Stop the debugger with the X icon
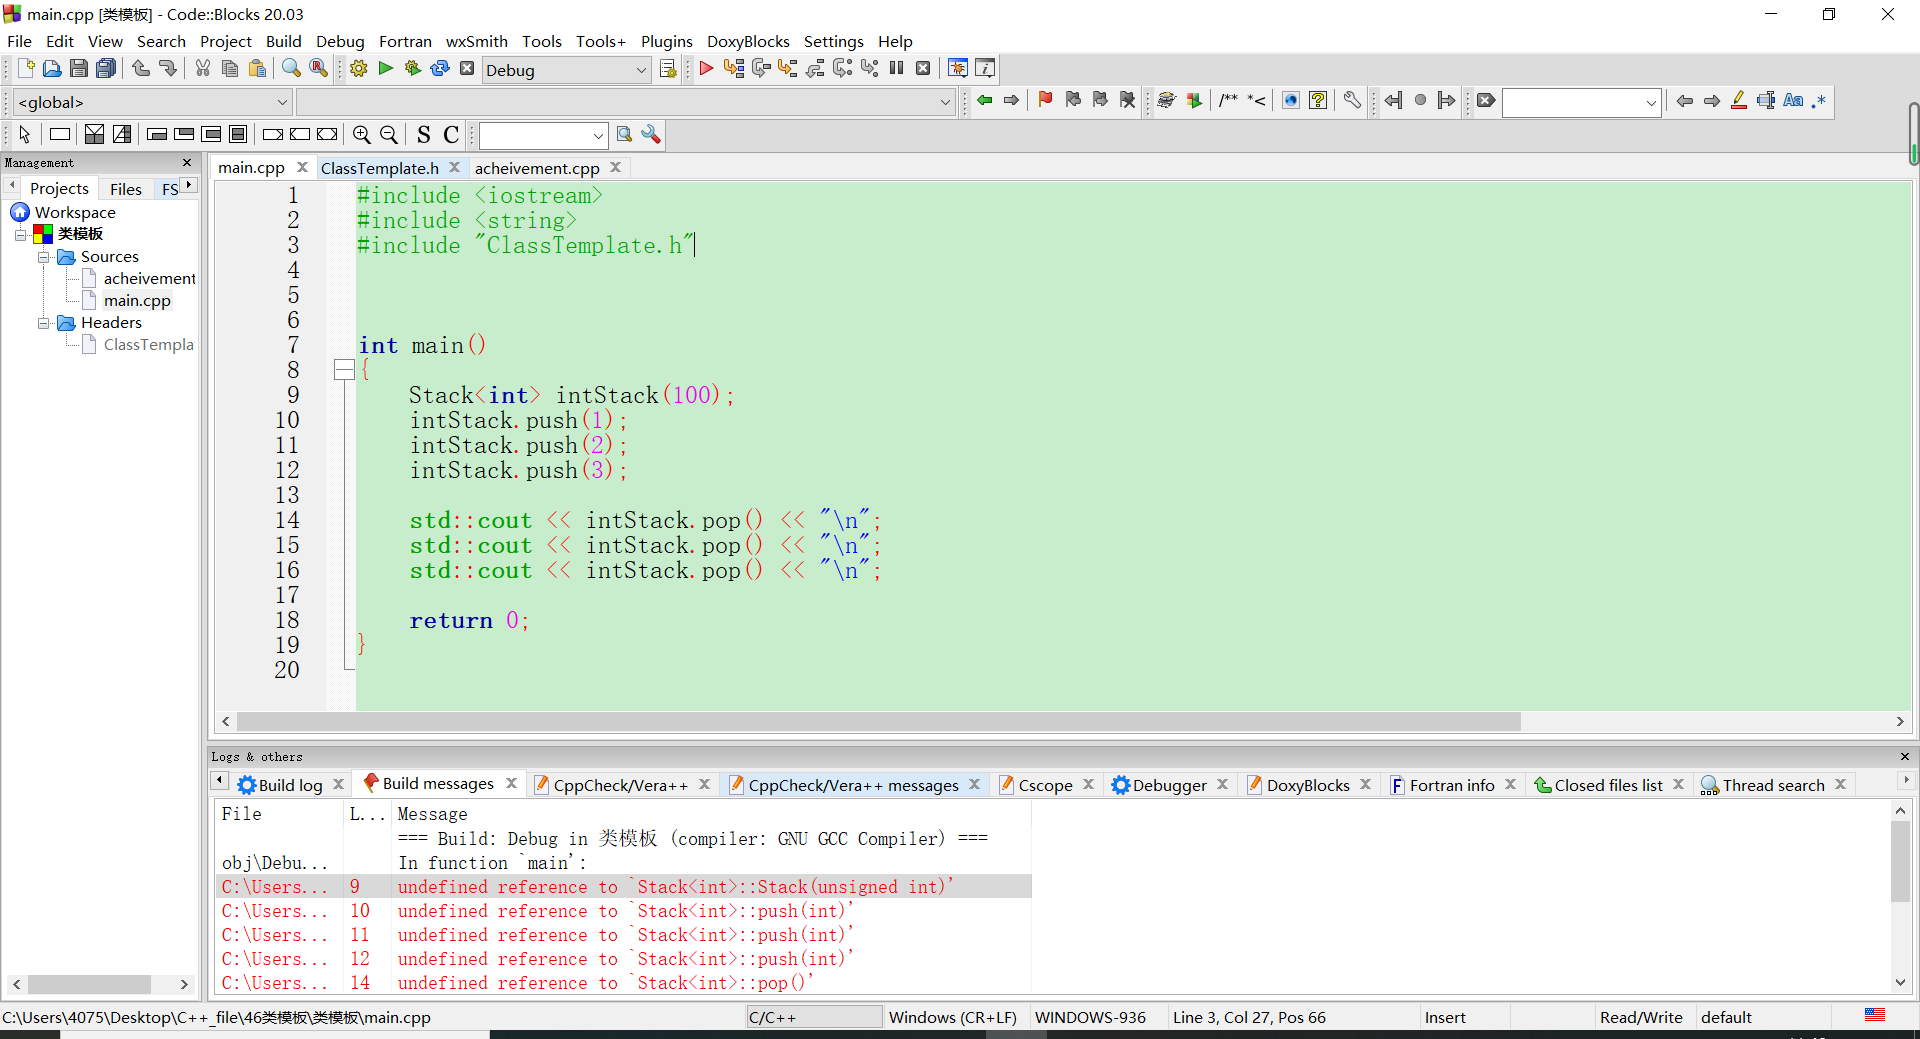This screenshot has width=1920, height=1039. tap(924, 69)
